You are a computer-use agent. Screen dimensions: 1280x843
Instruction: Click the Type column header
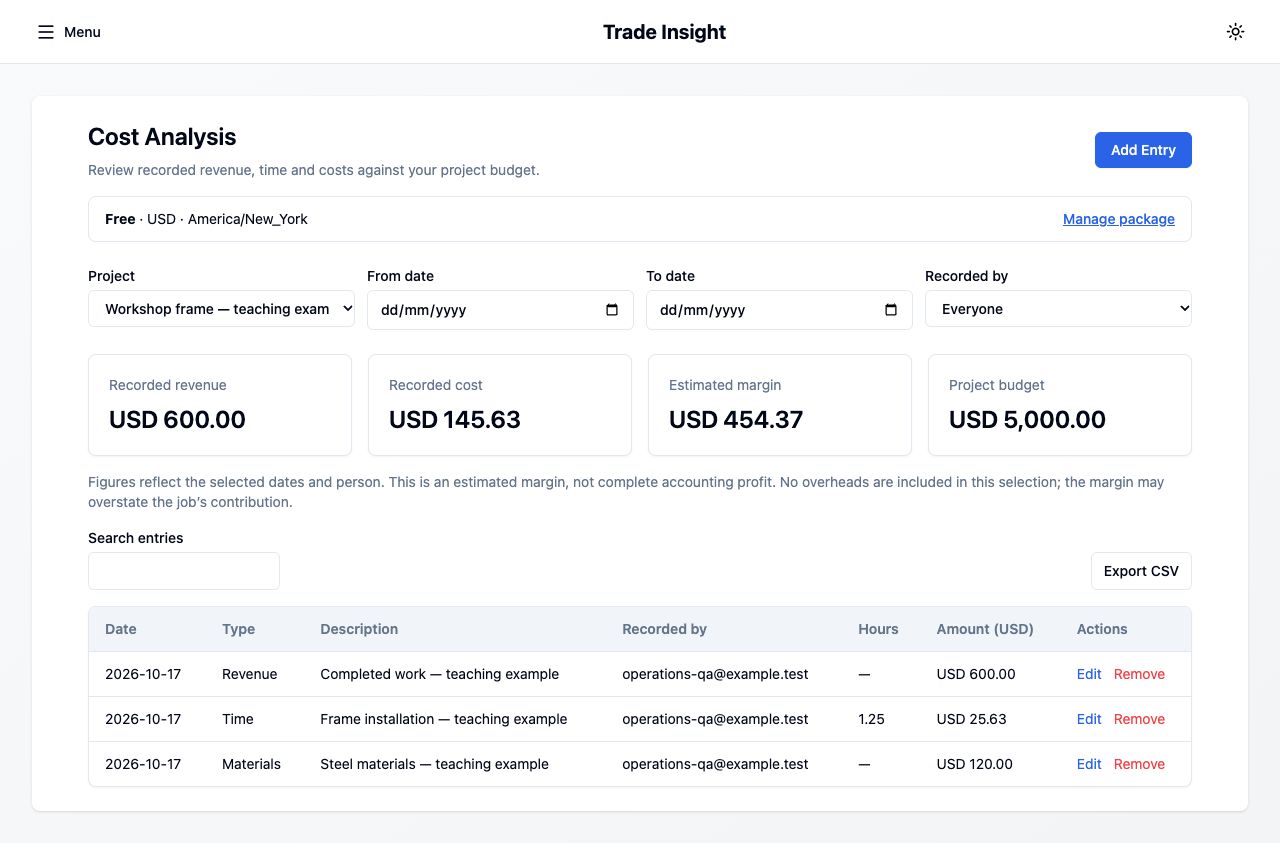[238, 629]
